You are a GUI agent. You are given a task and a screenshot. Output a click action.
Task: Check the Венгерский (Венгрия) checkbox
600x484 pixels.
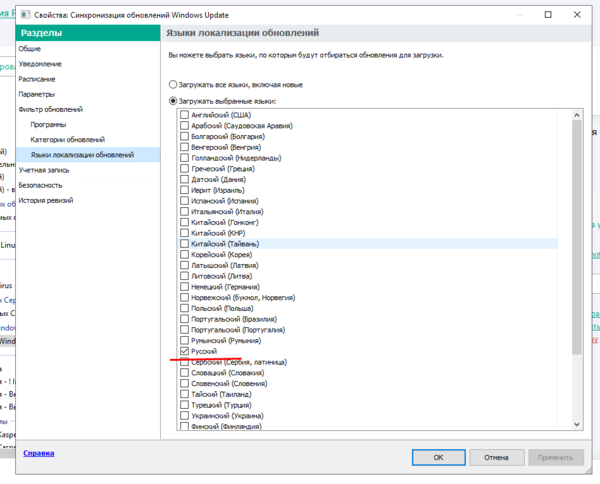184,147
